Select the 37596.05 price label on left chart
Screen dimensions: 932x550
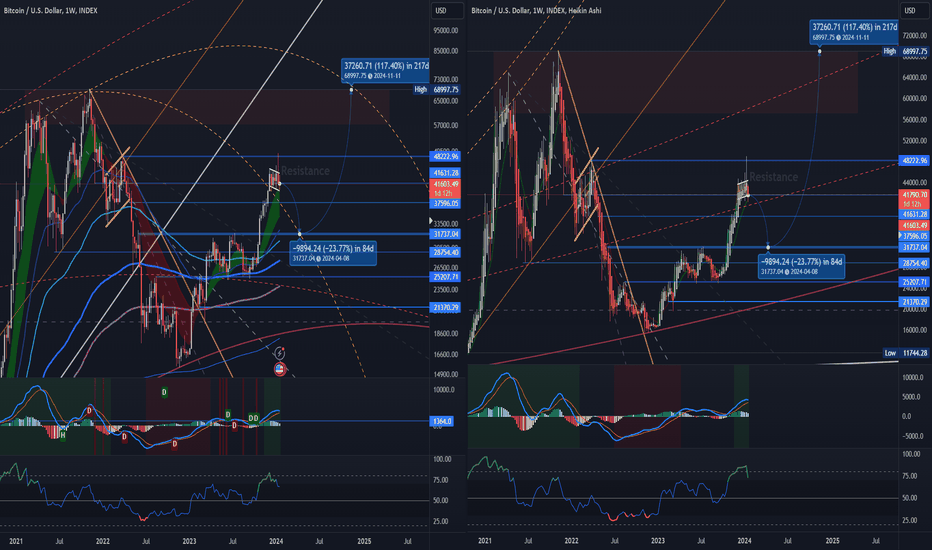446,203
